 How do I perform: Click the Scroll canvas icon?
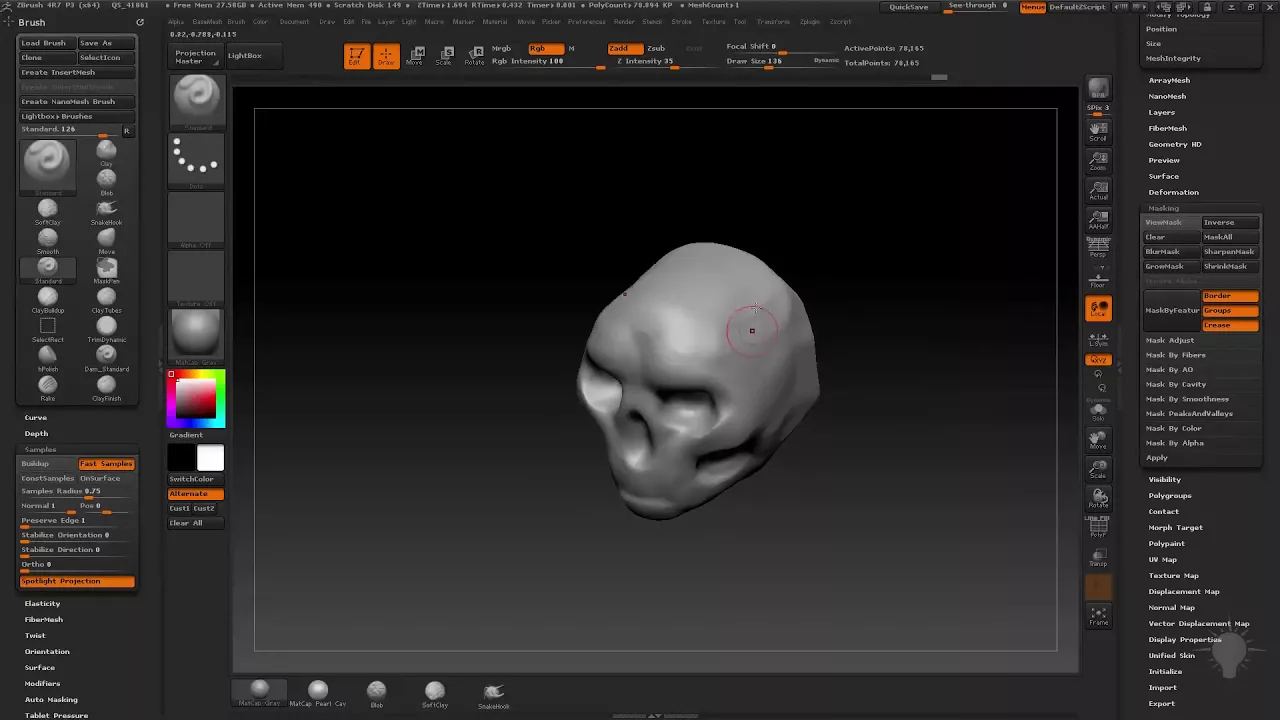coord(1098,132)
